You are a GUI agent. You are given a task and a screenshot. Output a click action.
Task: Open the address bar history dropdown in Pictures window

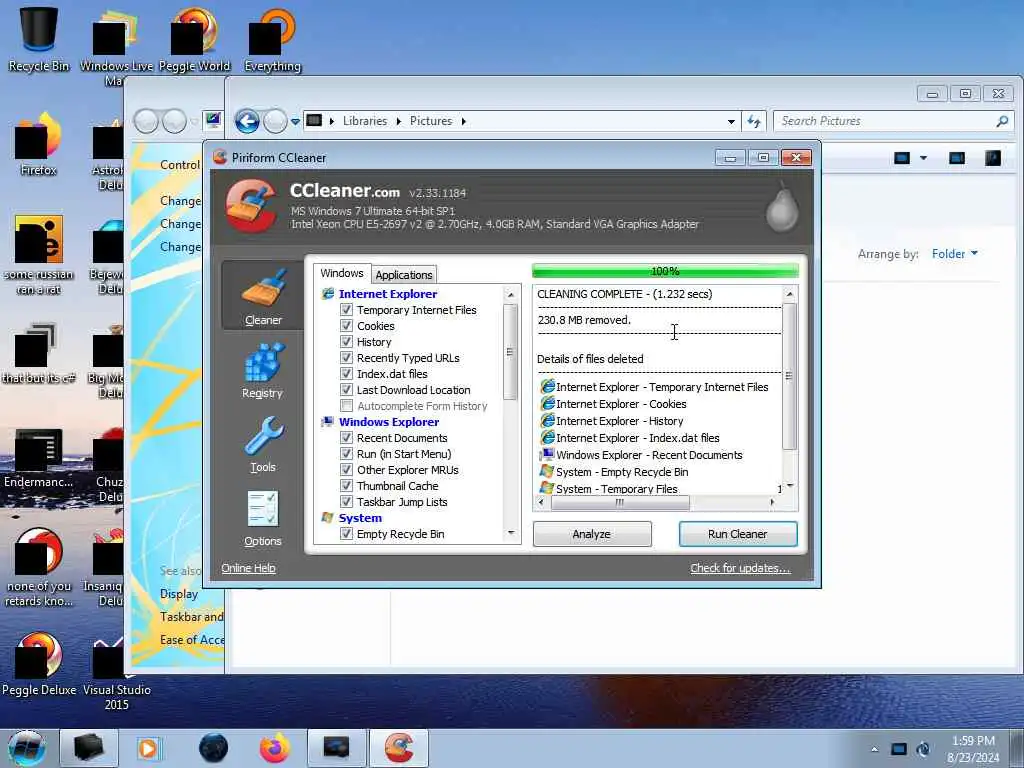click(731, 121)
